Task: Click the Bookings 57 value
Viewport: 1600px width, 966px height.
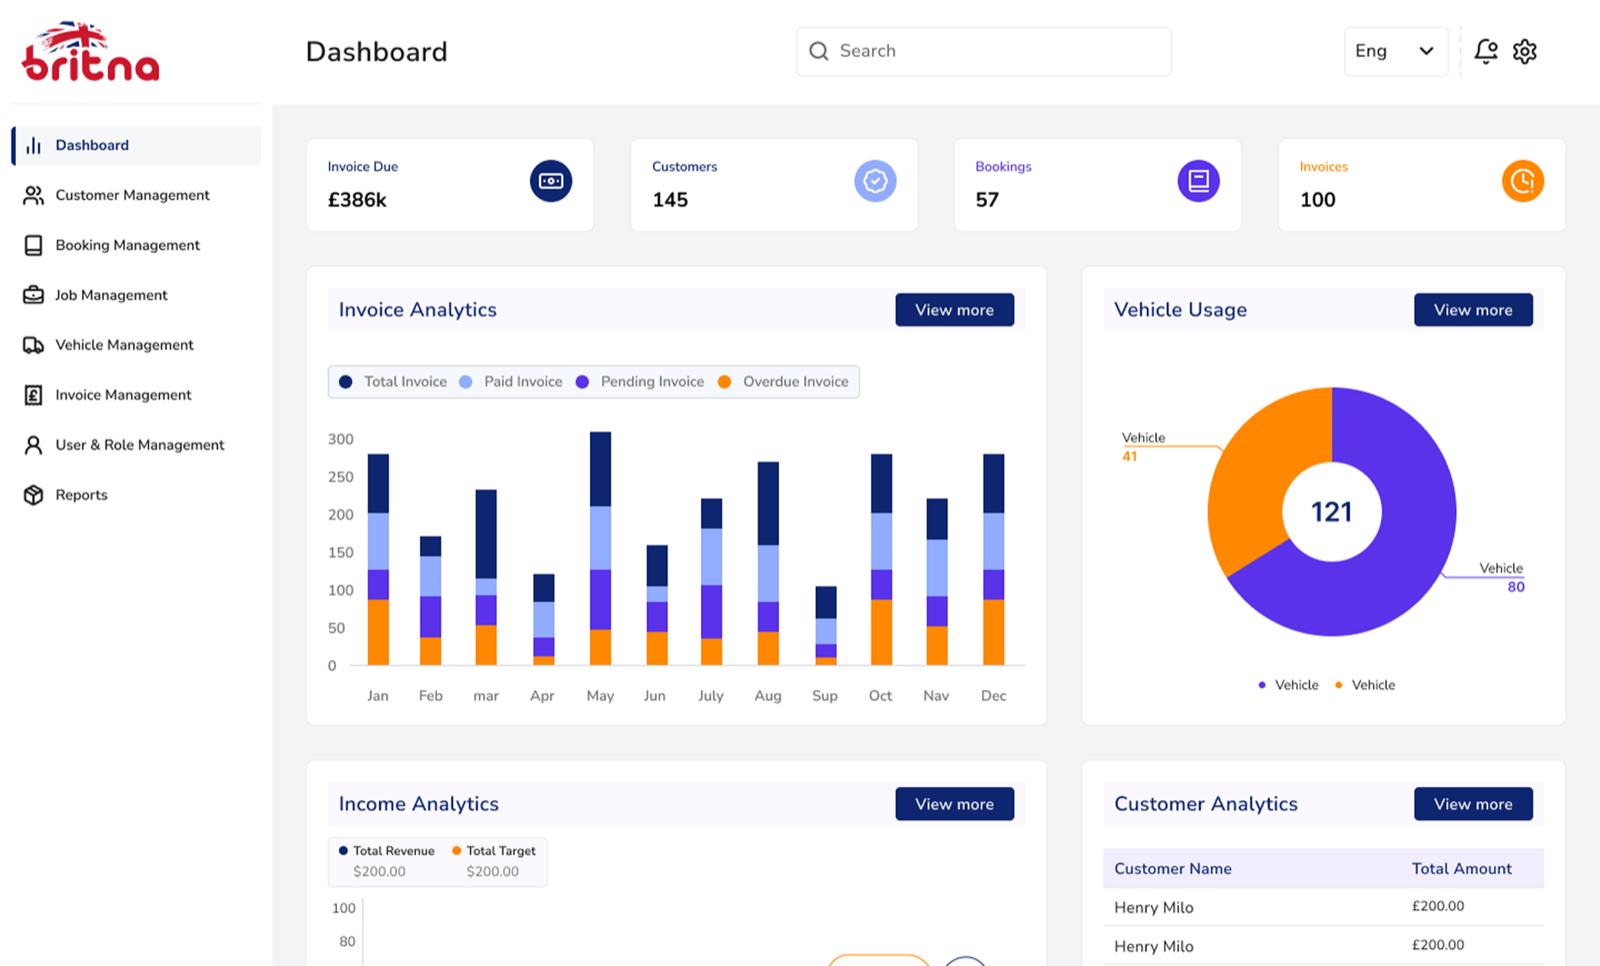Action: tap(987, 200)
